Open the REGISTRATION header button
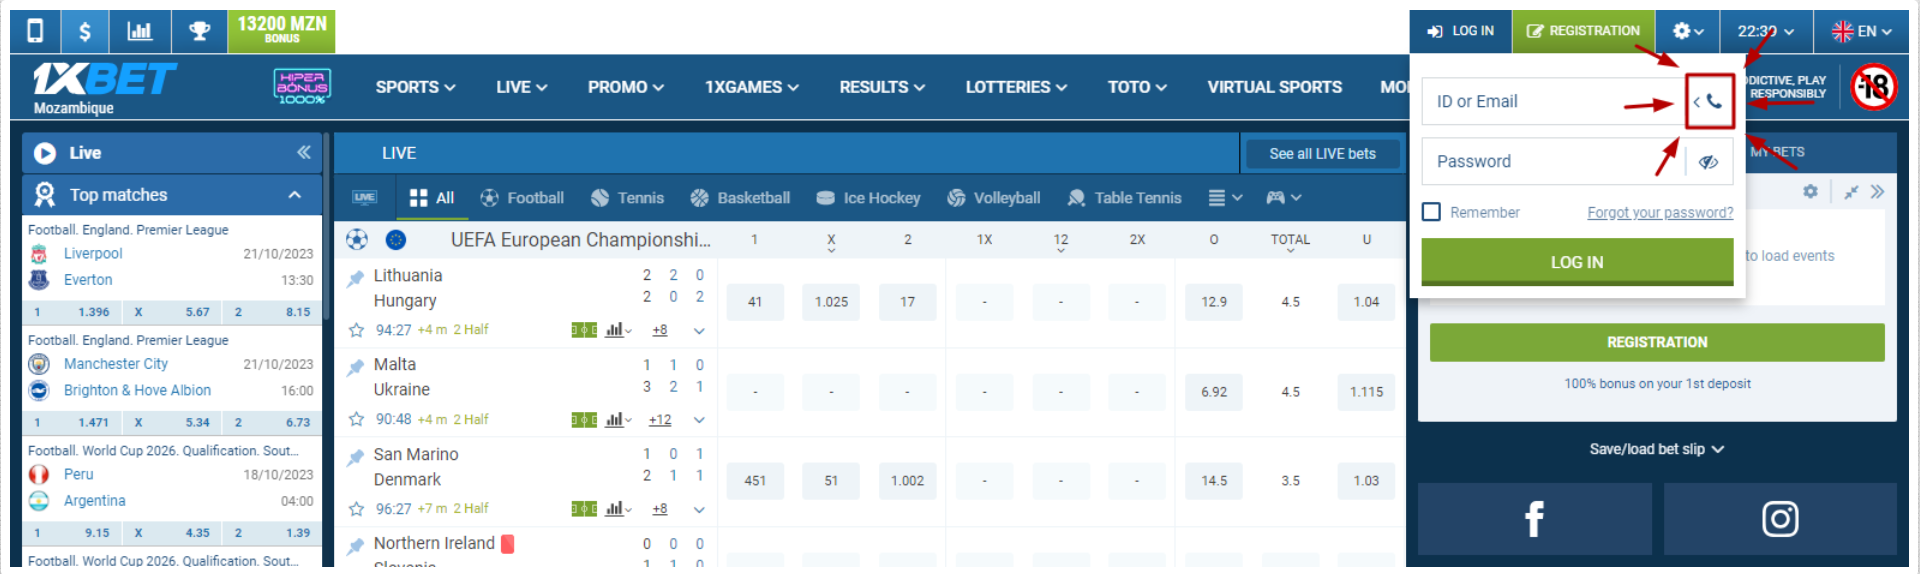Image resolution: width=1920 pixels, height=574 pixels. [x=1584, y=31]
